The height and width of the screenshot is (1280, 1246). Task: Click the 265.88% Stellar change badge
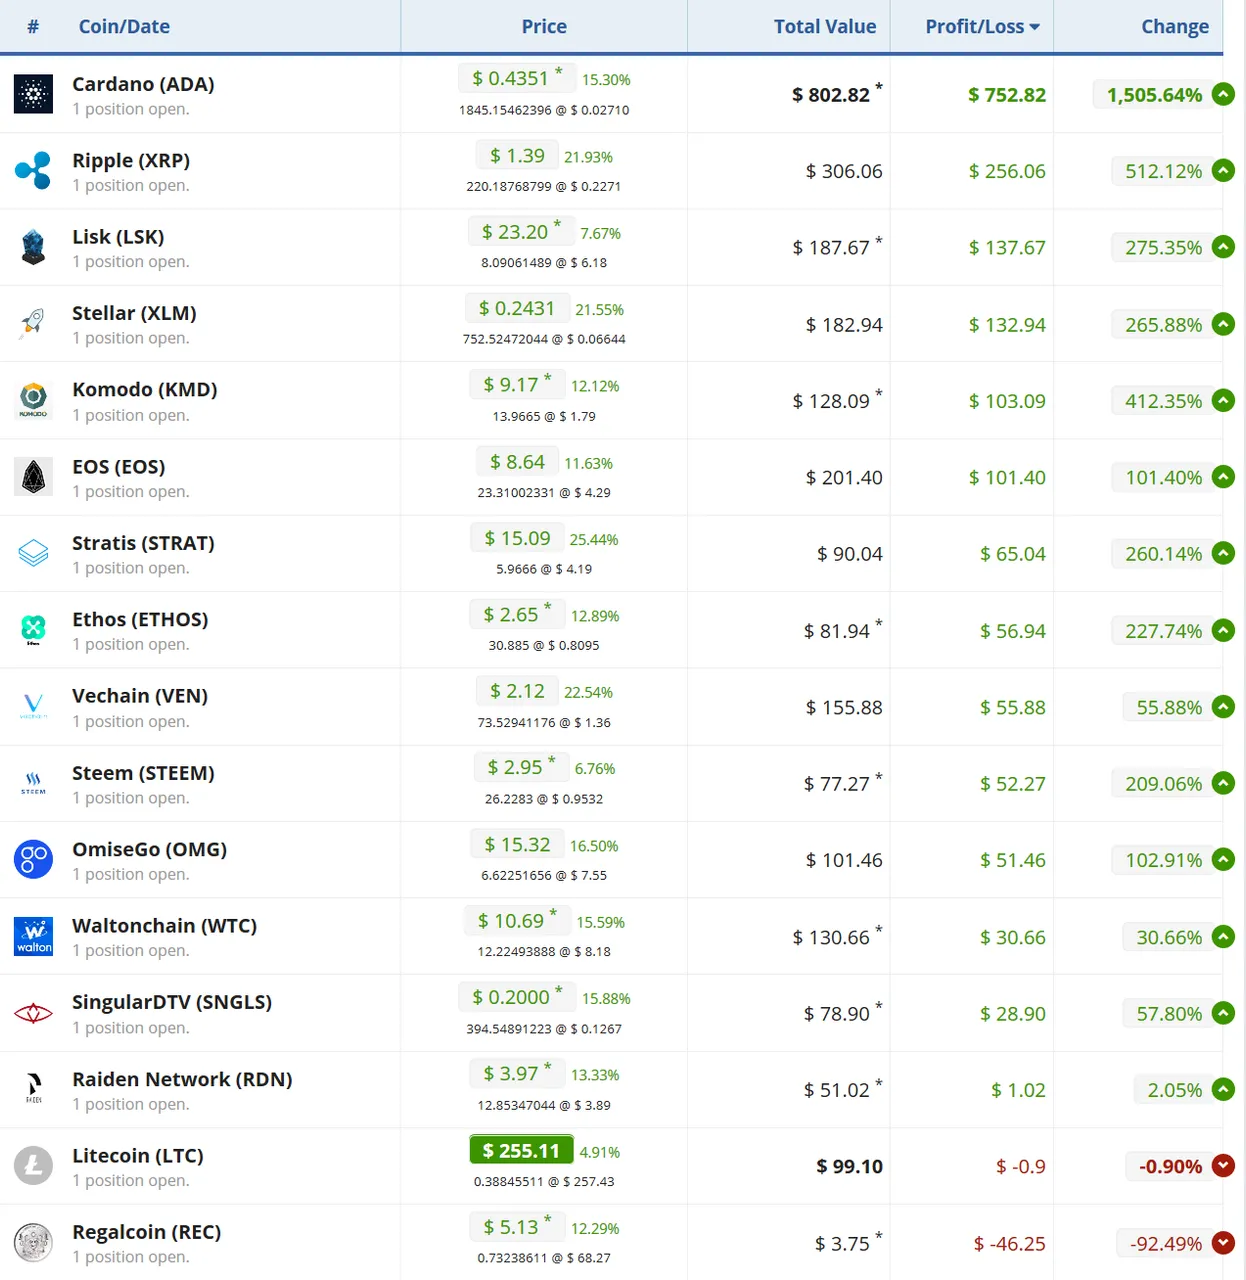pyautogui.click(x=1163, y=324)
